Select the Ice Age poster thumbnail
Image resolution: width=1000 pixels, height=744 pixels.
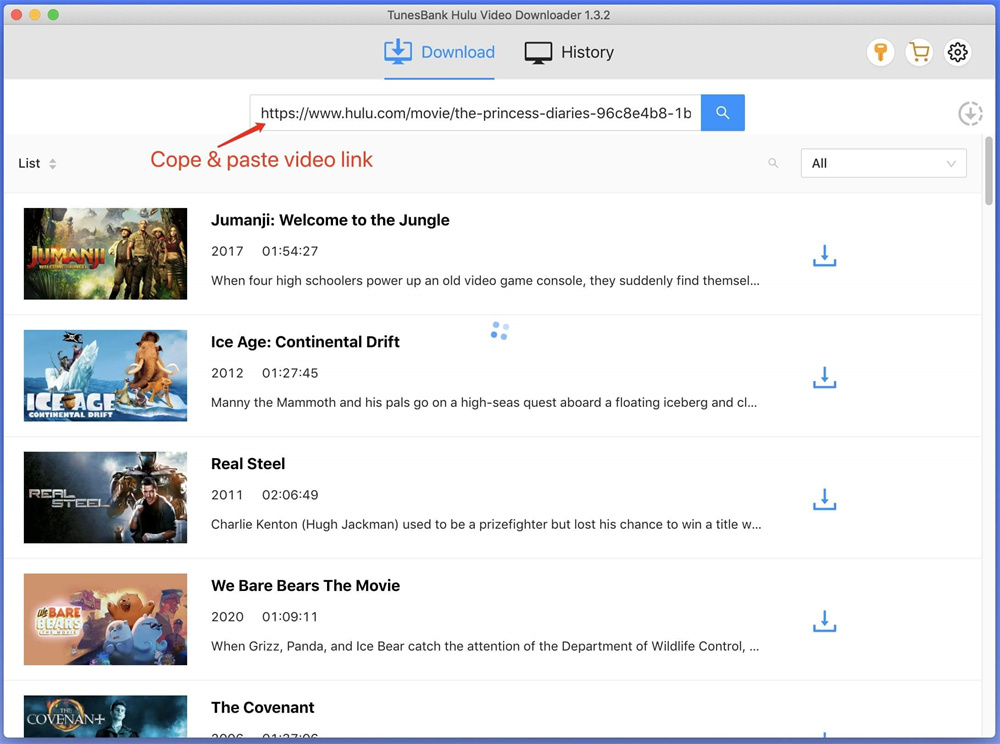coord(105,376)
